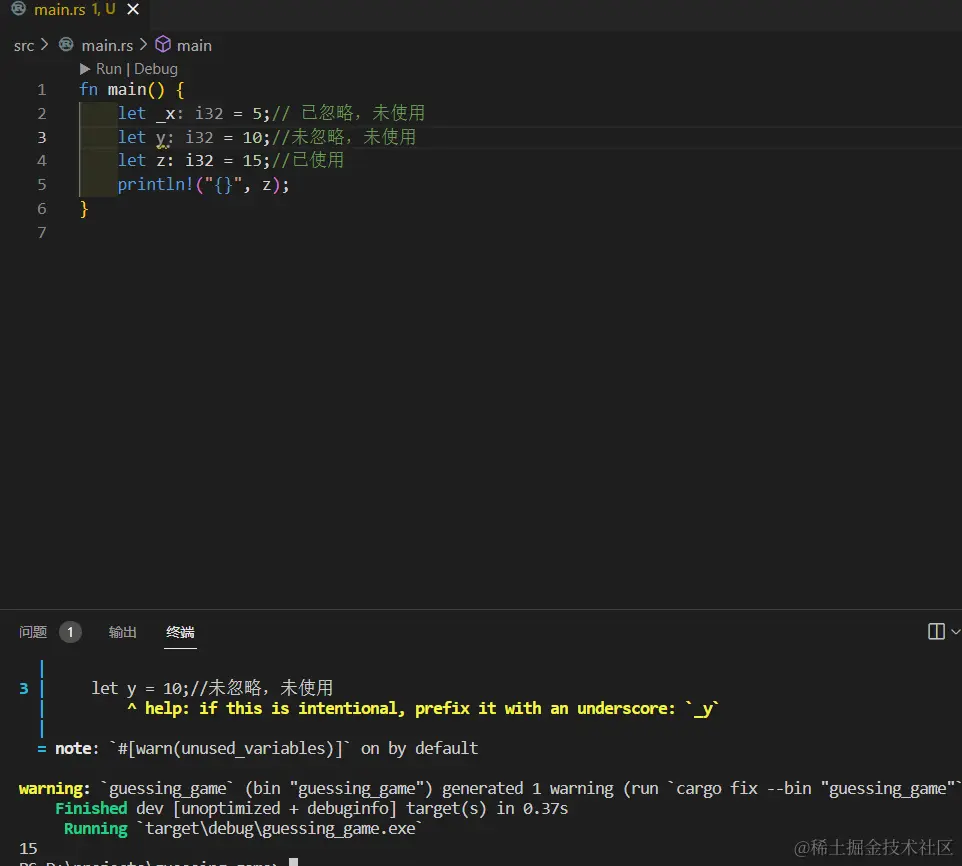Click the Finished dev terminal line
The height and width of the screenshot is (866, 962).
pos(312,808)
